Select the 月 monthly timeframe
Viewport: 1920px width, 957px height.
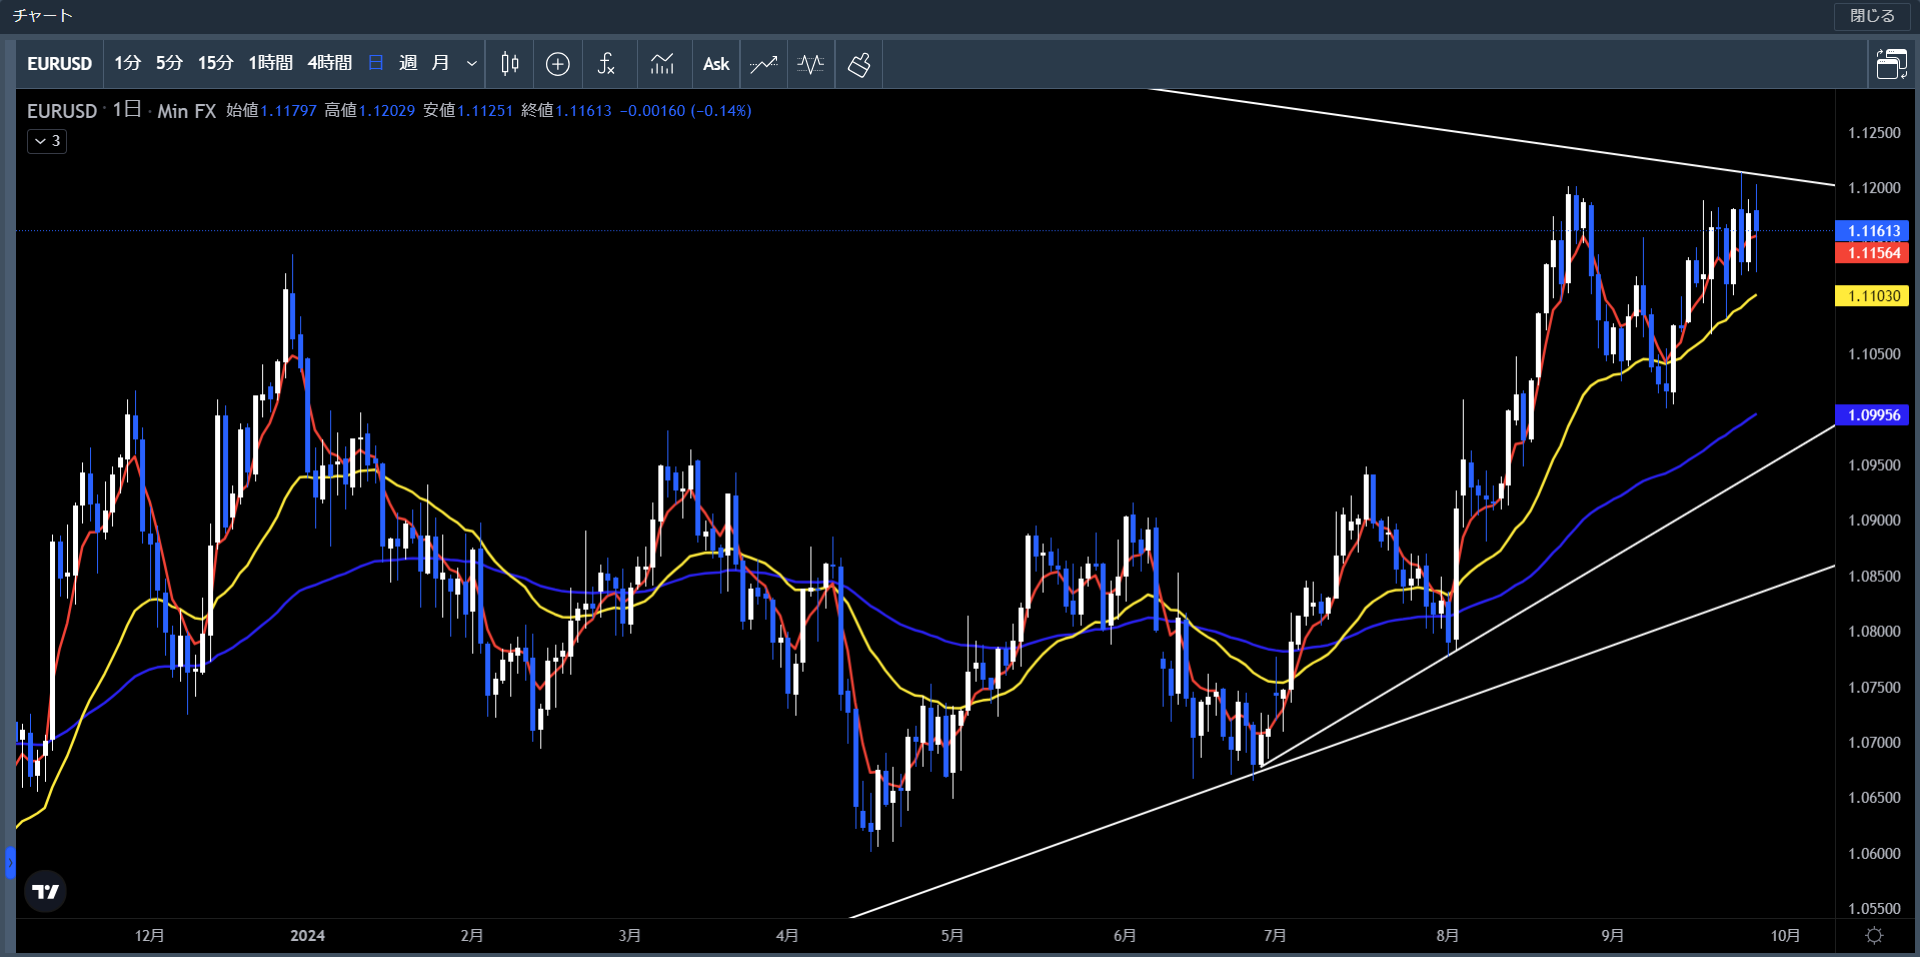[x=440, y=63]
